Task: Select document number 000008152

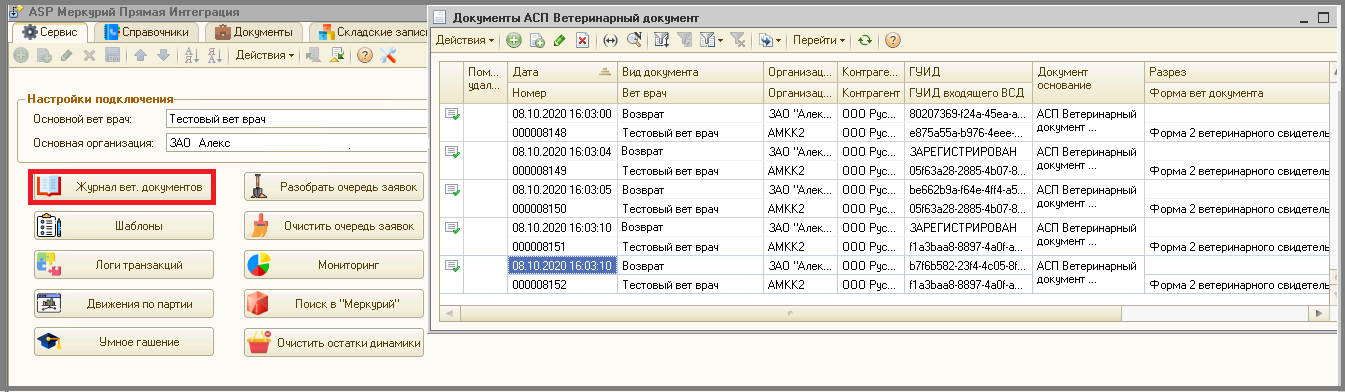Action: pos(562,285)
